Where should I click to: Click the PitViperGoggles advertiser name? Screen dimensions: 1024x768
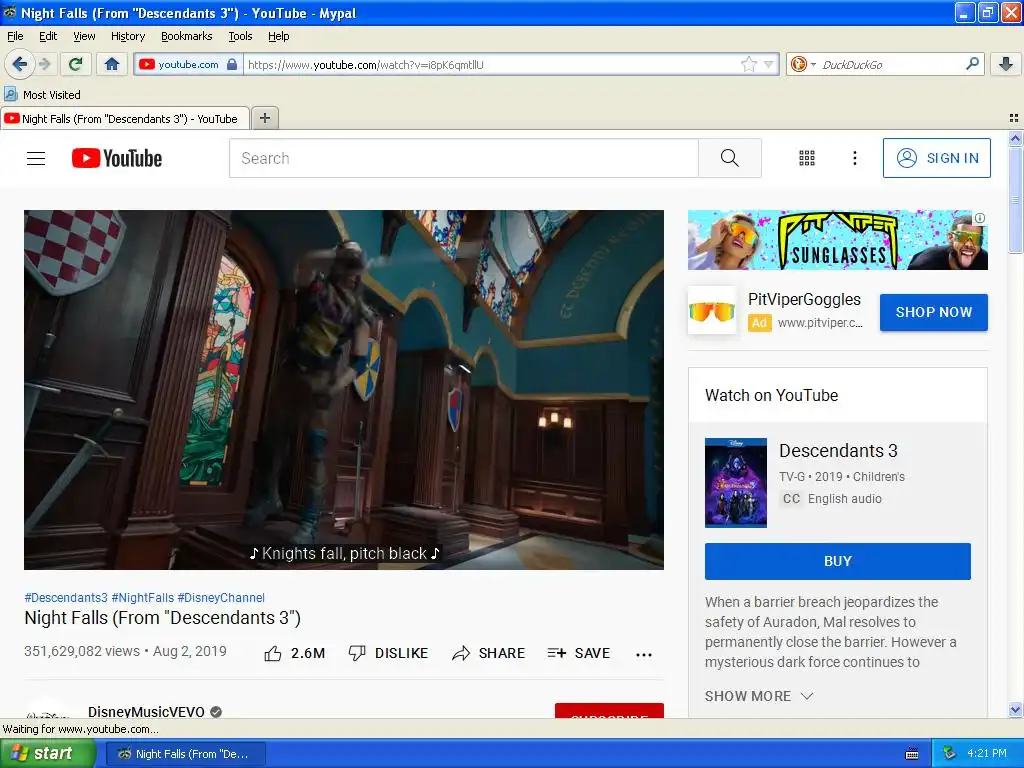click(x=804, y=299)
